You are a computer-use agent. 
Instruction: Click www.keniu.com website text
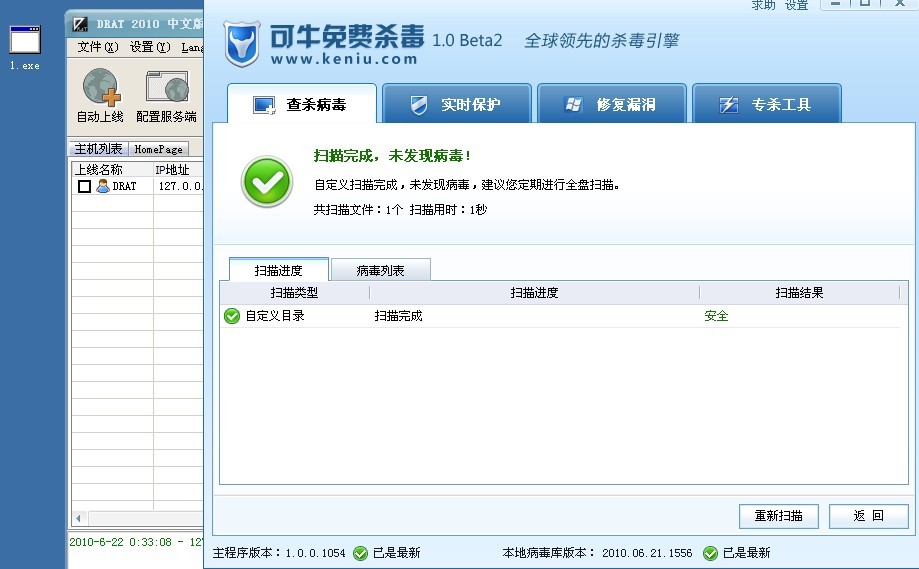pyautogui.click(x=344, y=59)
